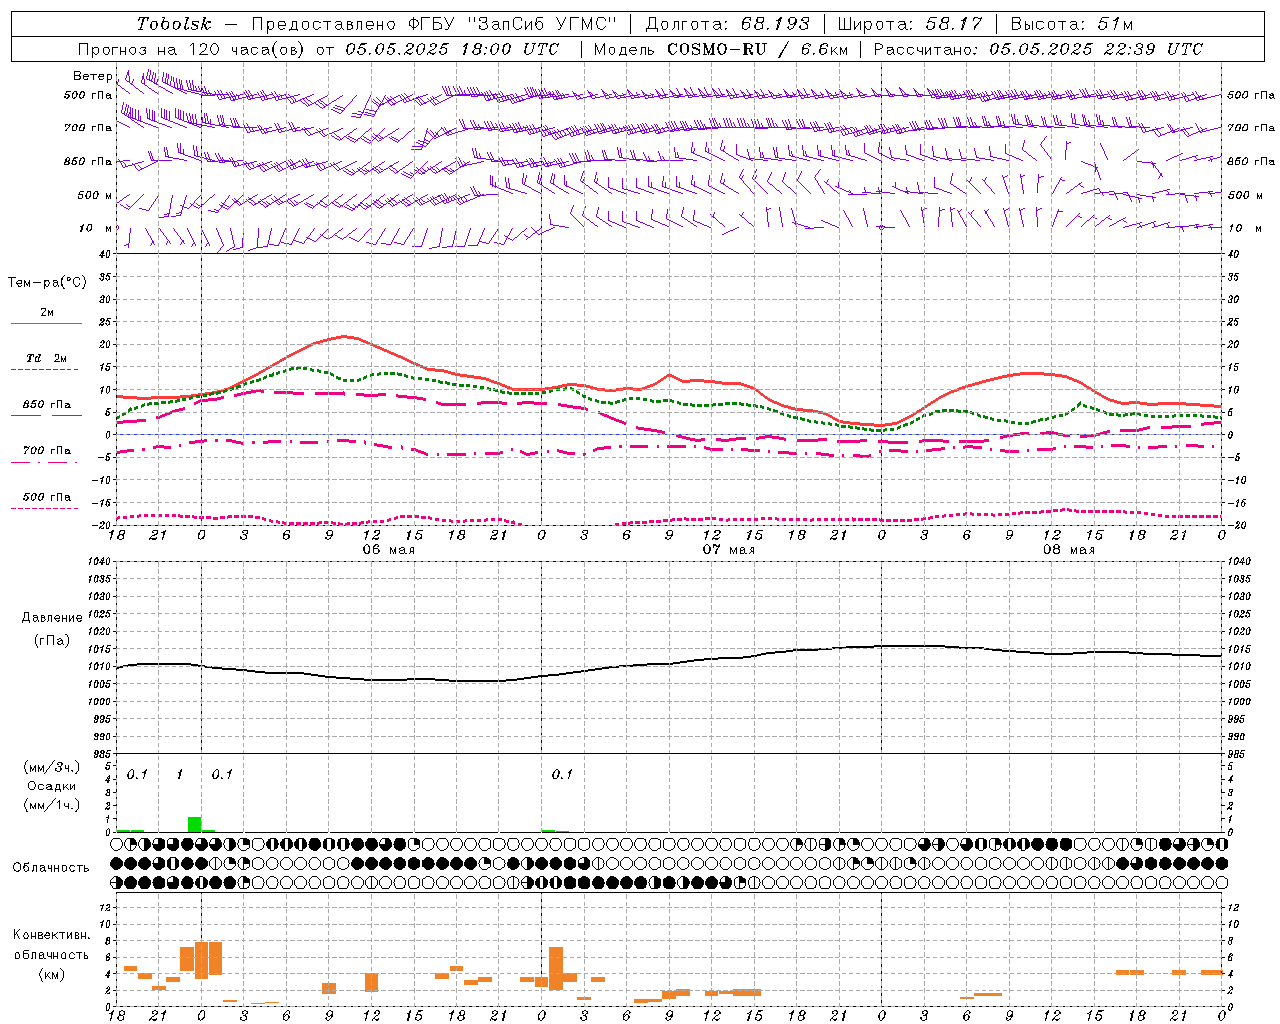Select the forecast start time 05.05.2025 18:00 UTC
1280x1024 pixels.
coord(452,49)
